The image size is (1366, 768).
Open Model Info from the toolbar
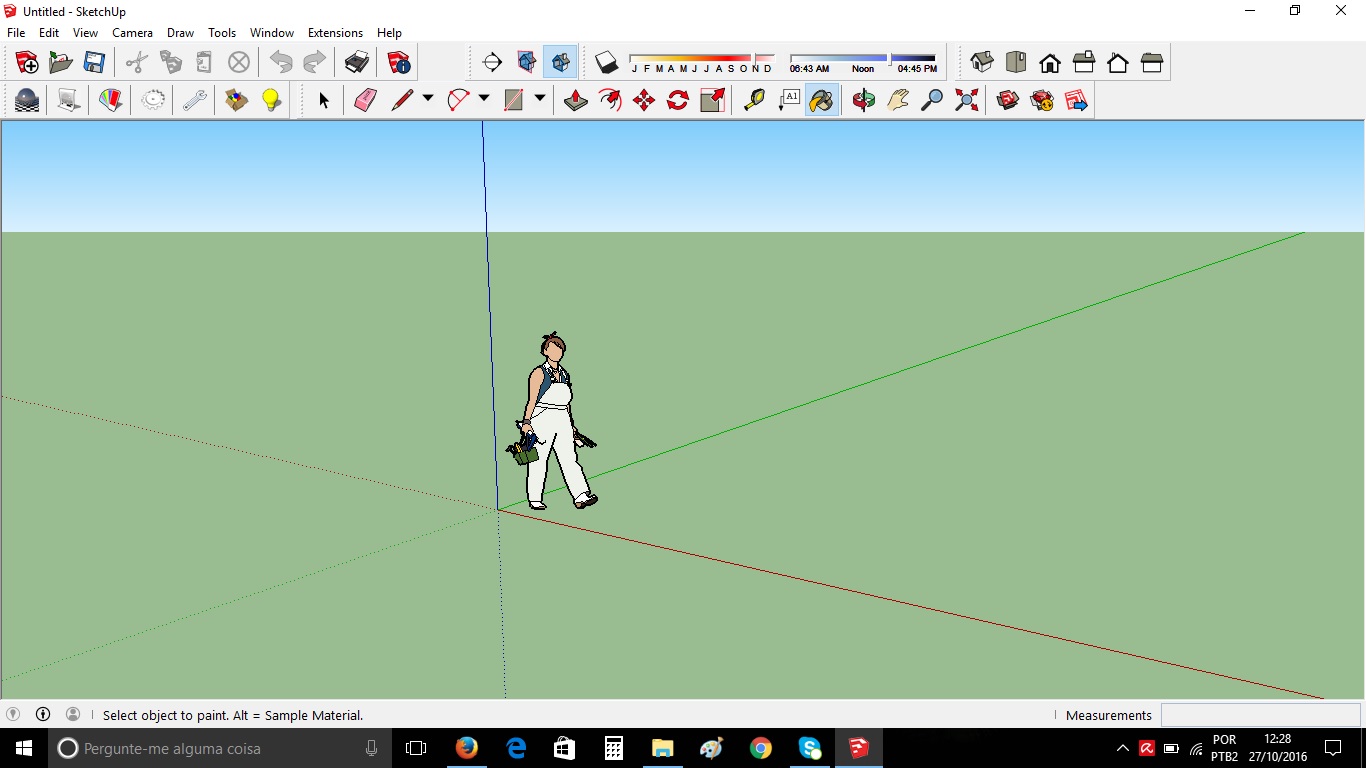tap(399, 62)
